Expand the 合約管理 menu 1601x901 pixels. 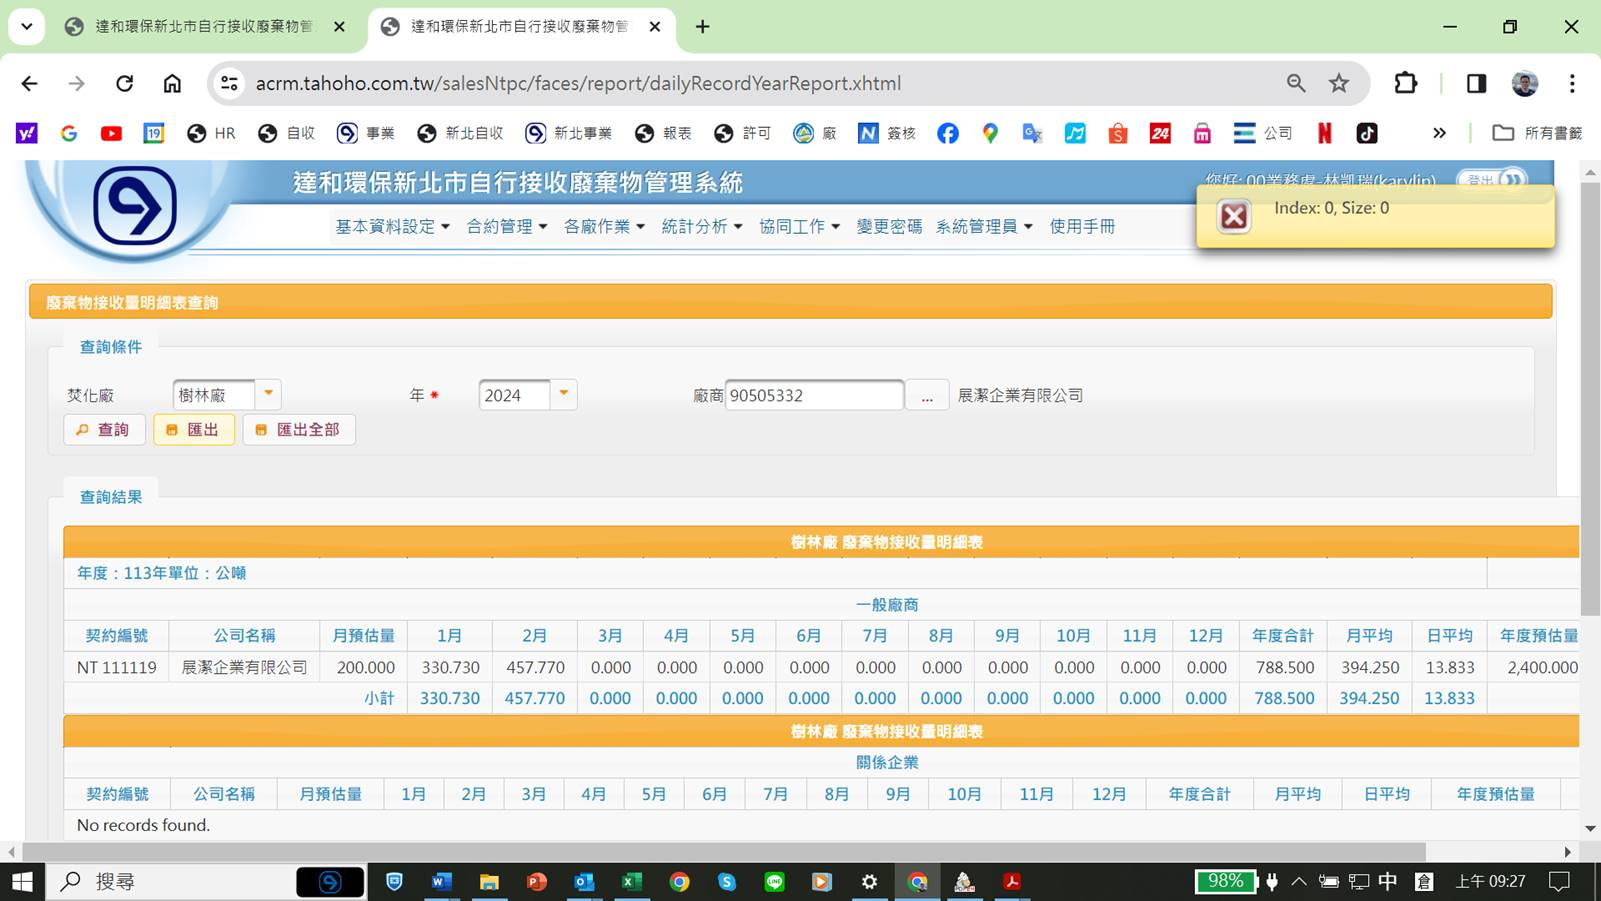click(x=506, y=227)
